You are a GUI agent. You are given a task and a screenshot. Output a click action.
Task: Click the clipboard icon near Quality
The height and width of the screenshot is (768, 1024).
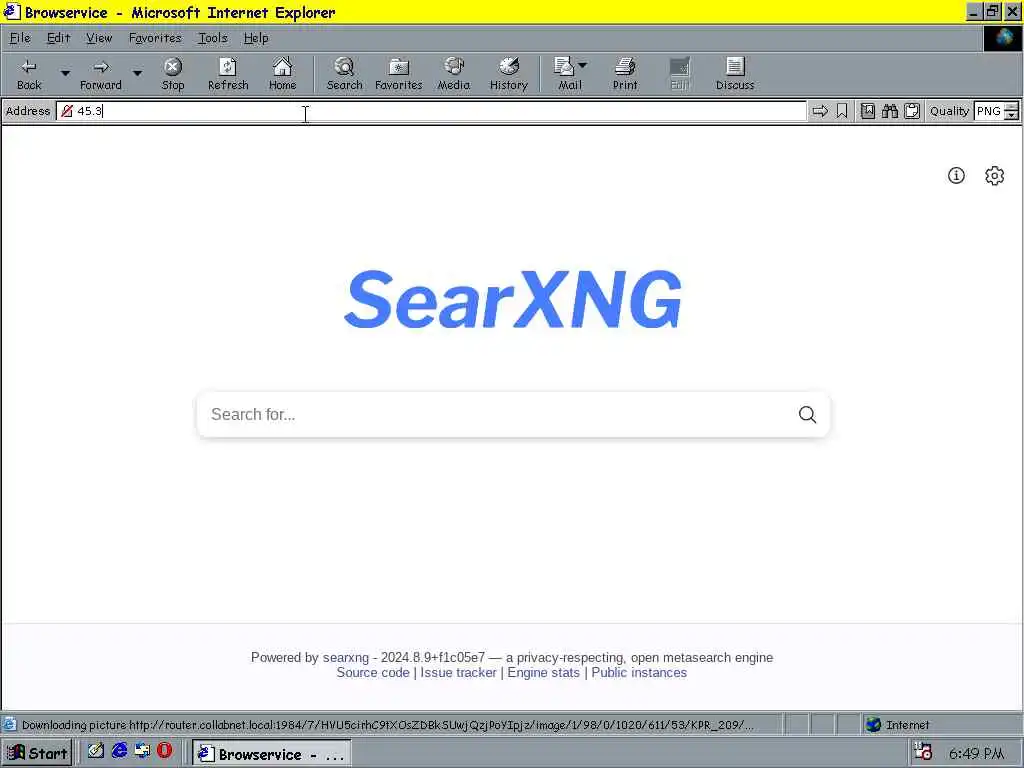[x=912, y=111]
